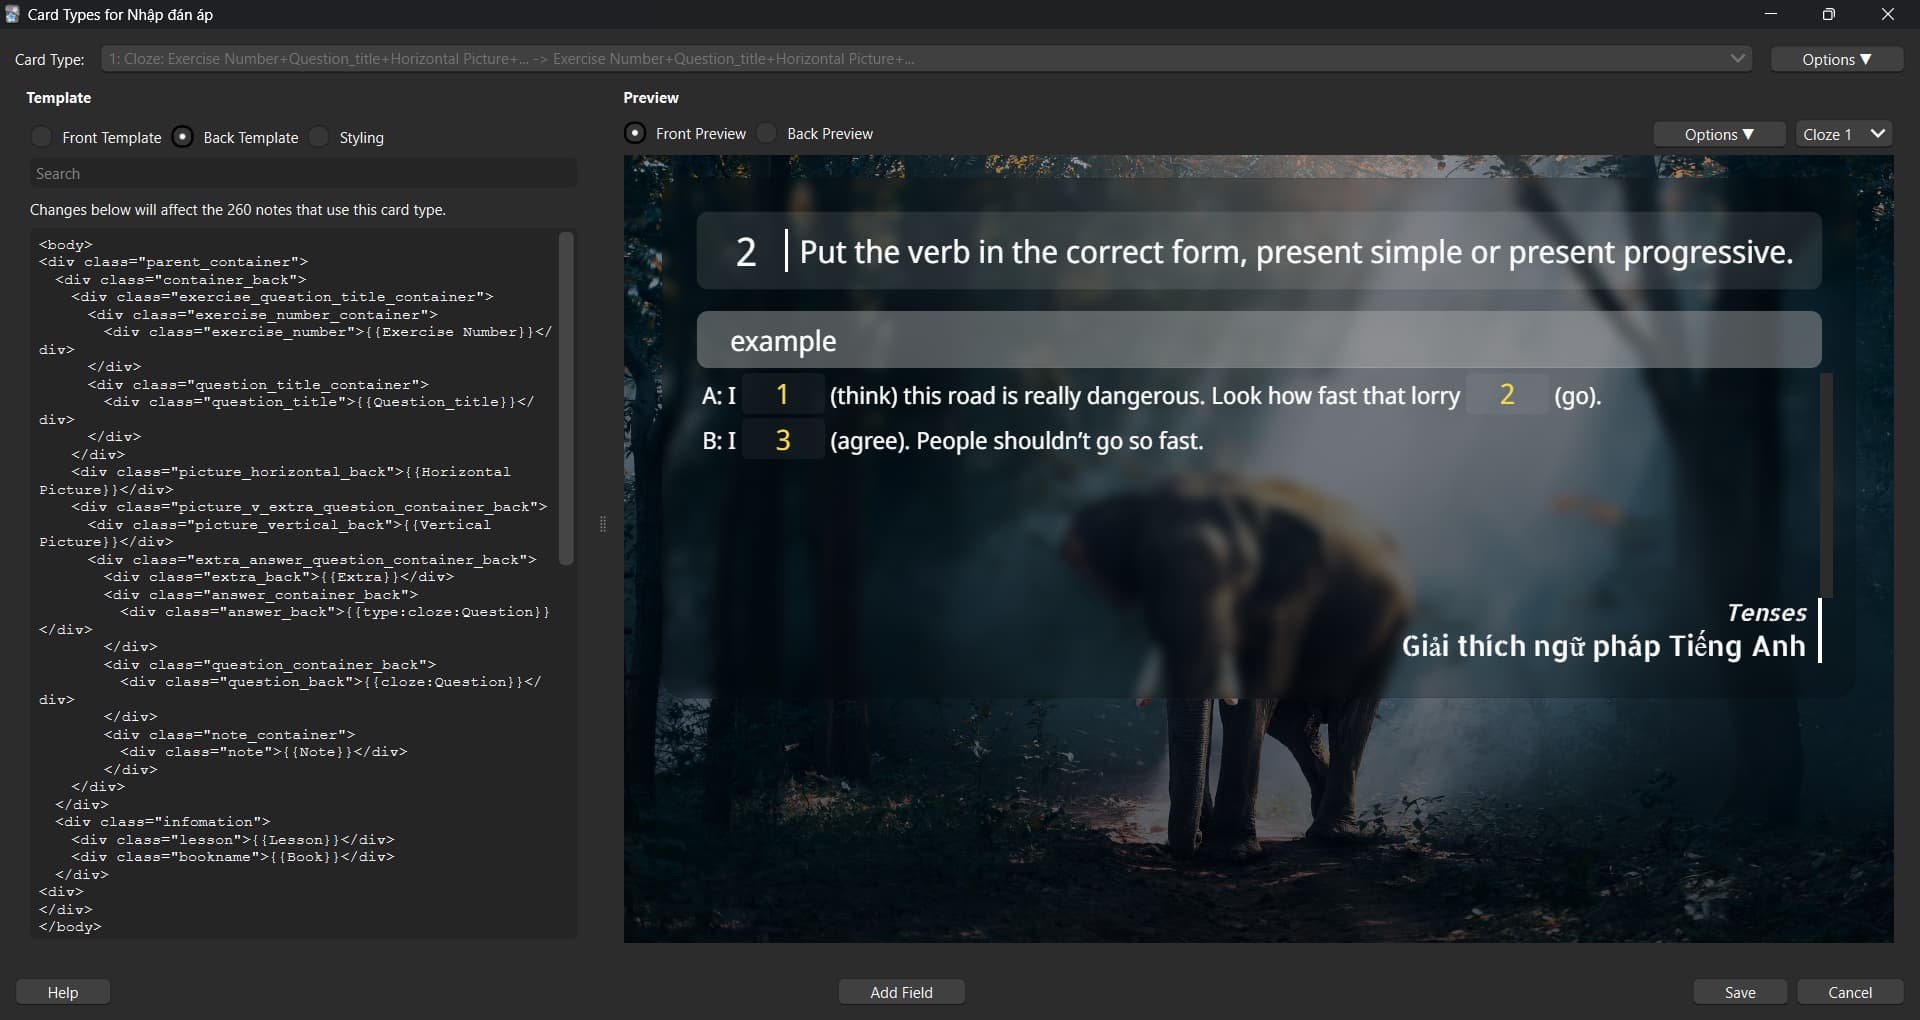Select the Front Template radio button
The image size is (1920, 1020).
[x=42, y=137]
